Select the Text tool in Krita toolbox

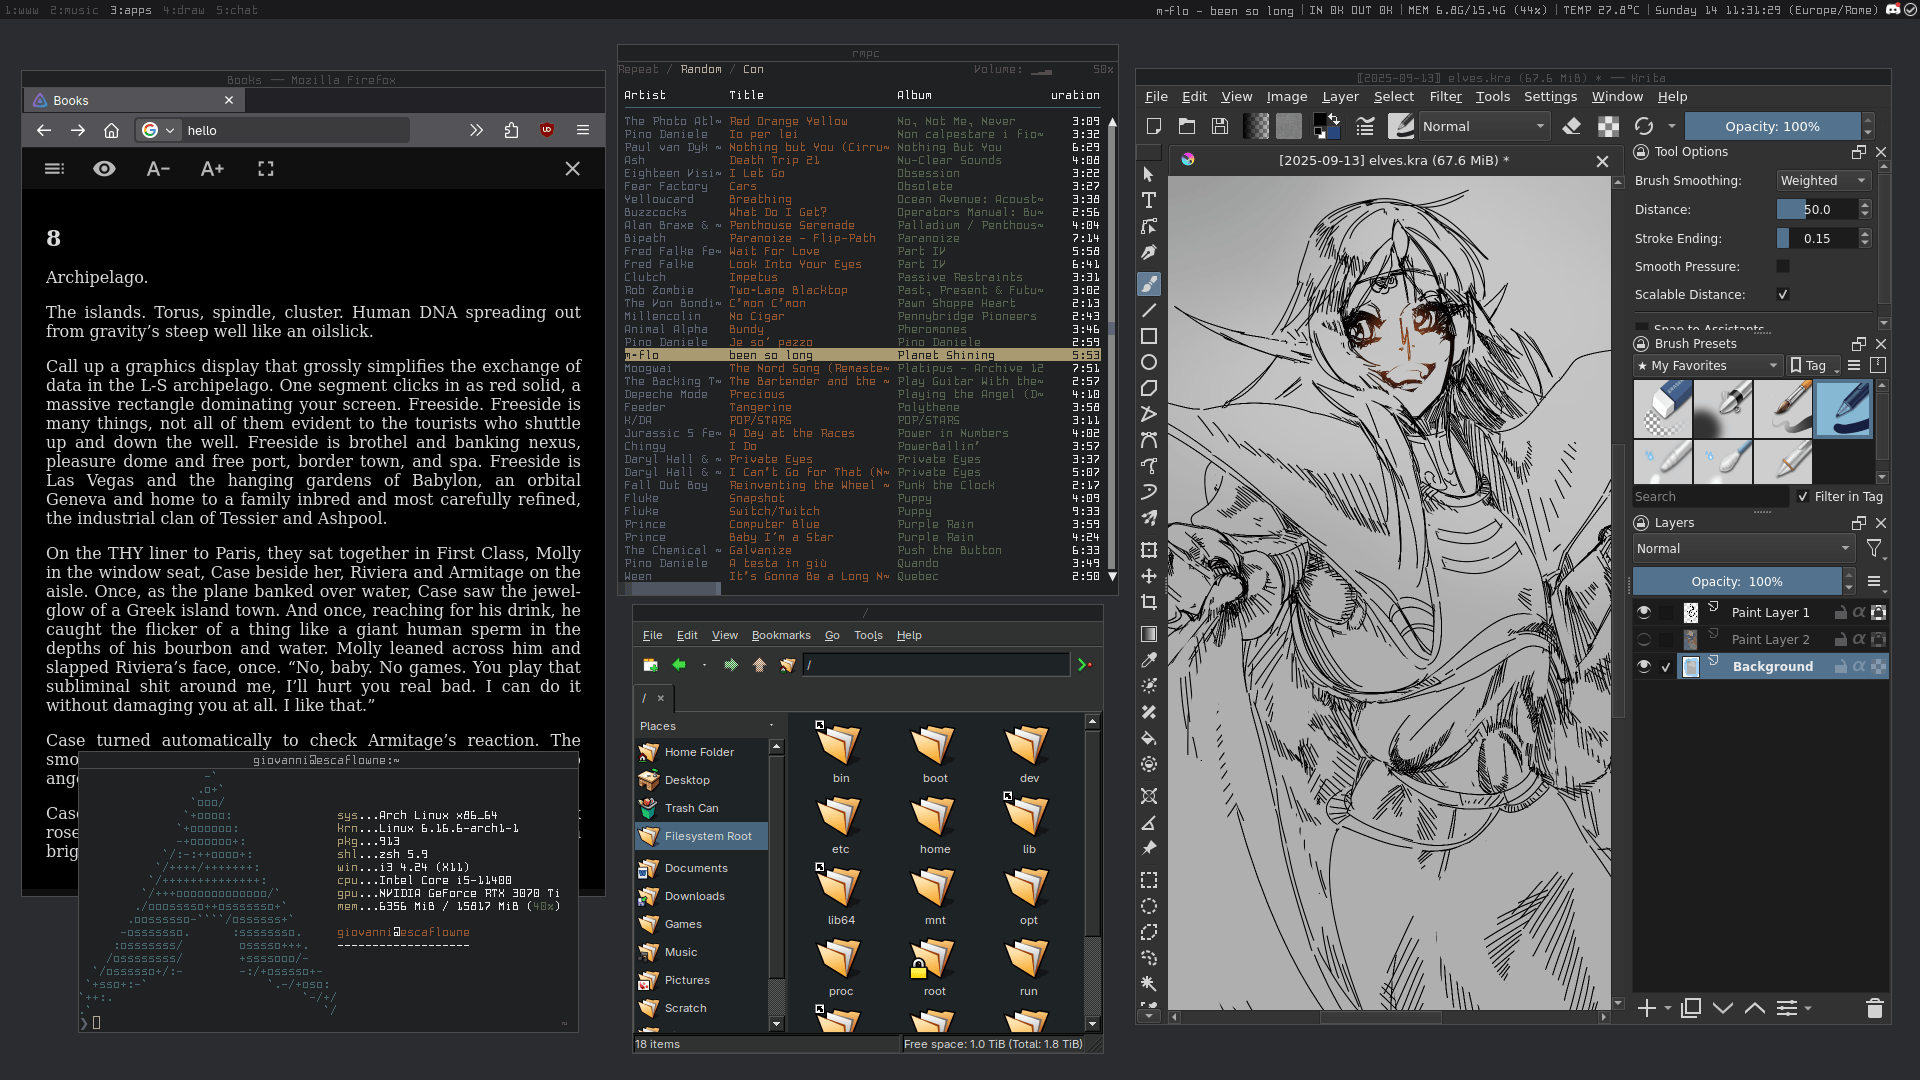pos(1149,200)
